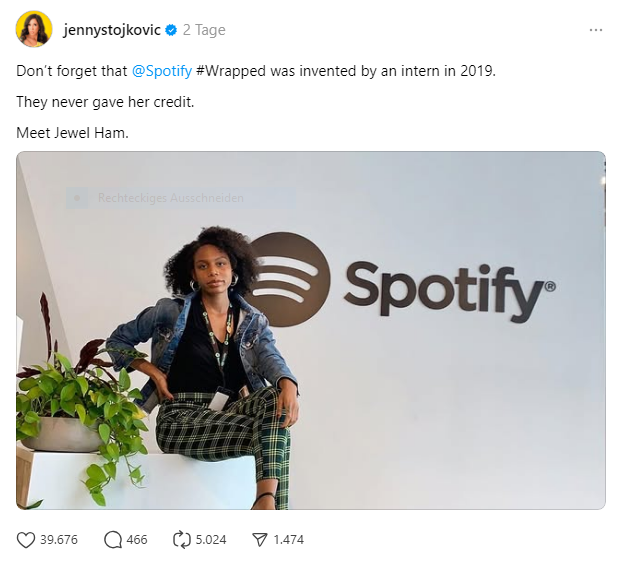The width and height of the screenshot is (625, 562).
Task: Click the 1.474 shares count
Action: (288, 540)
